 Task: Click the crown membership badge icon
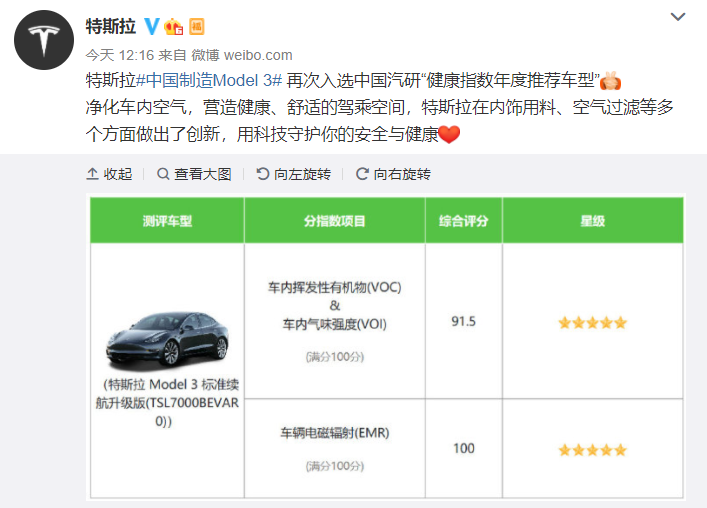click(174, 25)
